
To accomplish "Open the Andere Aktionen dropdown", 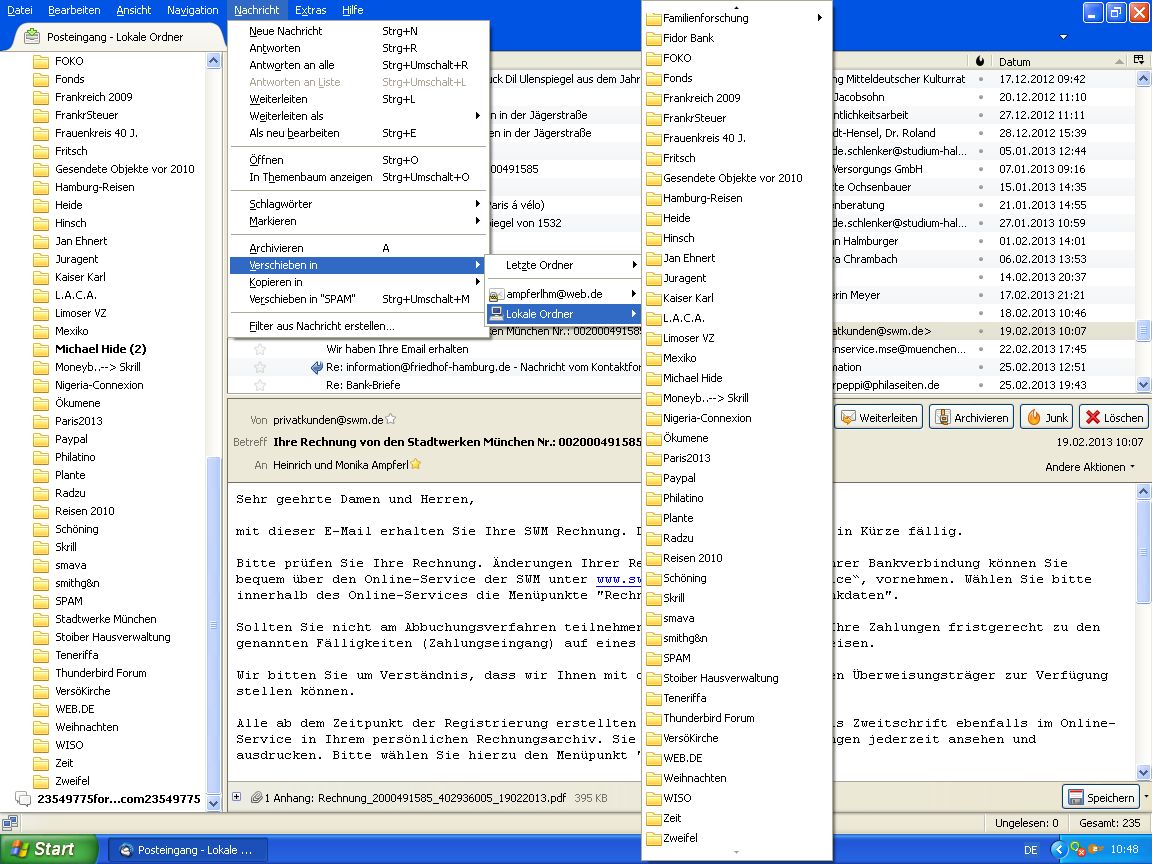I will click(1090, 467).
